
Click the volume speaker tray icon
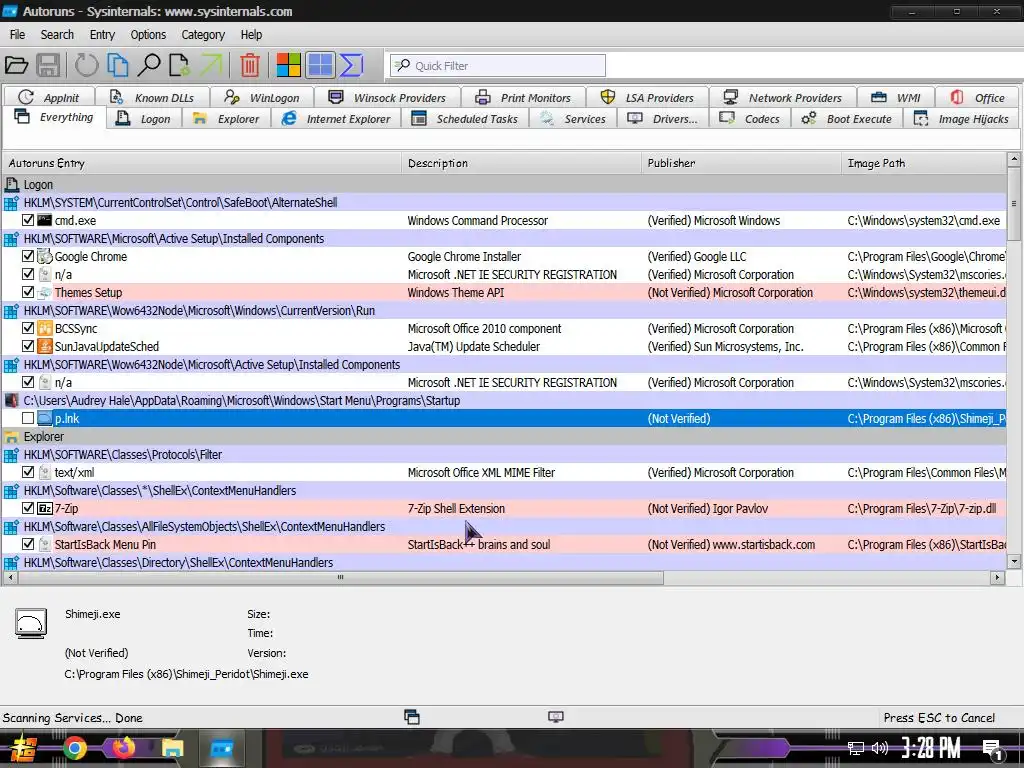tap(880, 748)
